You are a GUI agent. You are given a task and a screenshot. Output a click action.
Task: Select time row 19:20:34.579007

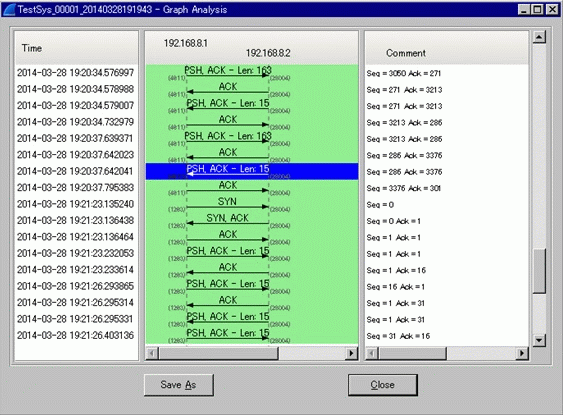coord(75,106)
